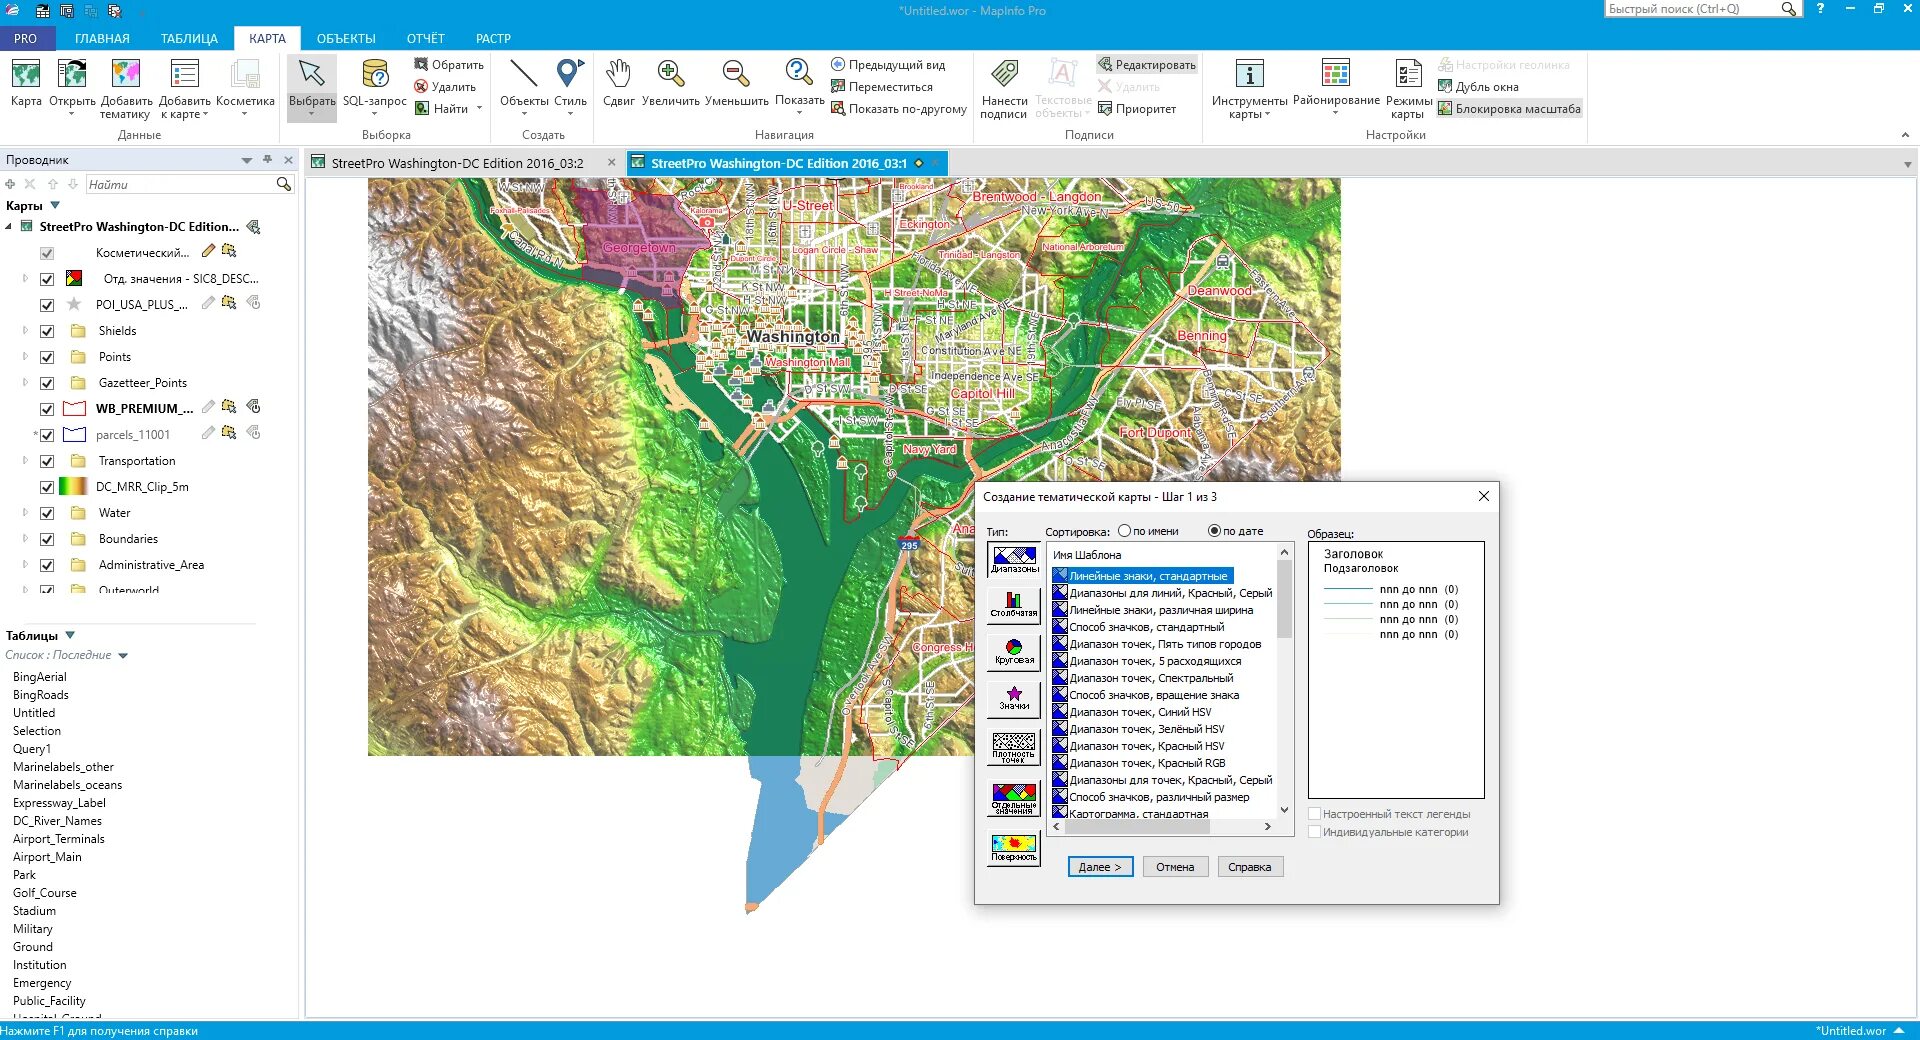Click the Блокировка масштаба button
Viewport: 1920px width, 1040px height.
click(x=1510, y=109)
